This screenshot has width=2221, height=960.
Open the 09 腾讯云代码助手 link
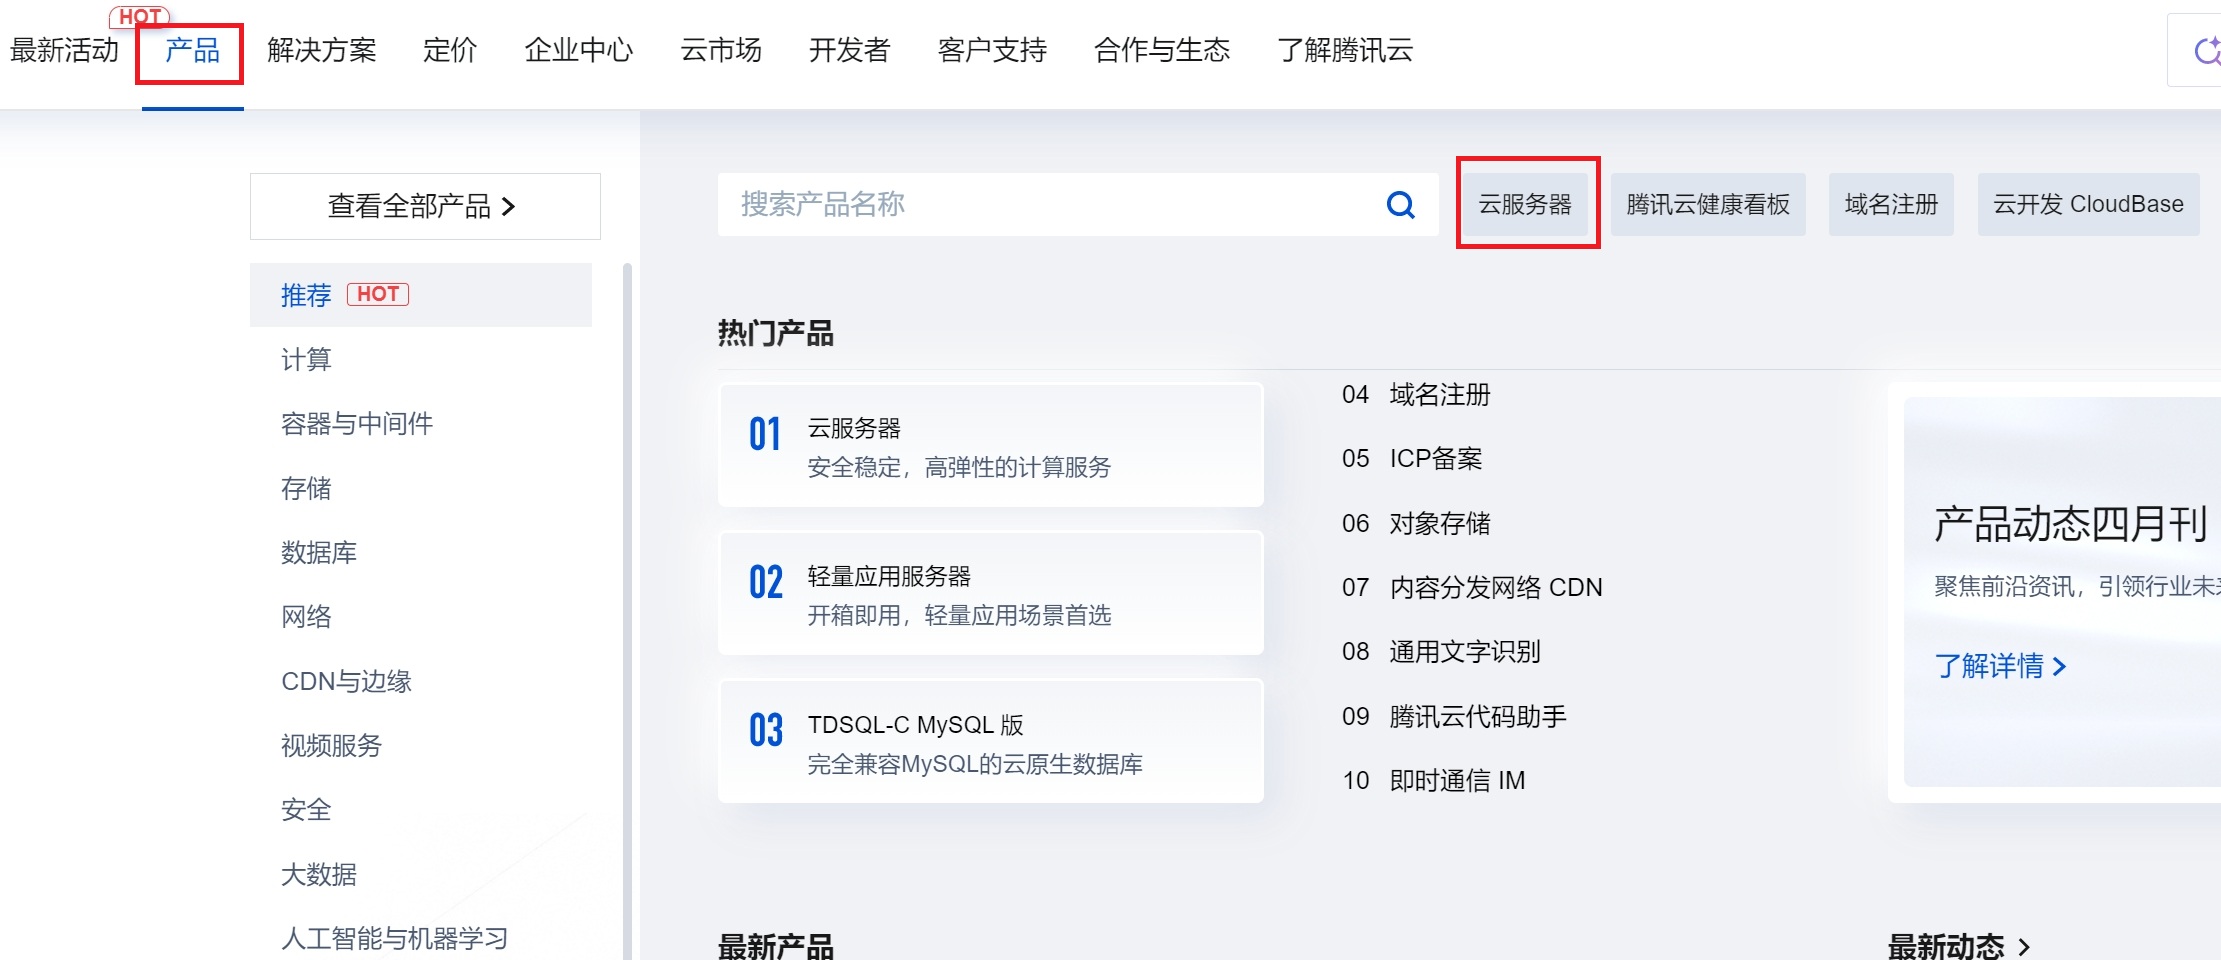click(x=1454, y=716)
